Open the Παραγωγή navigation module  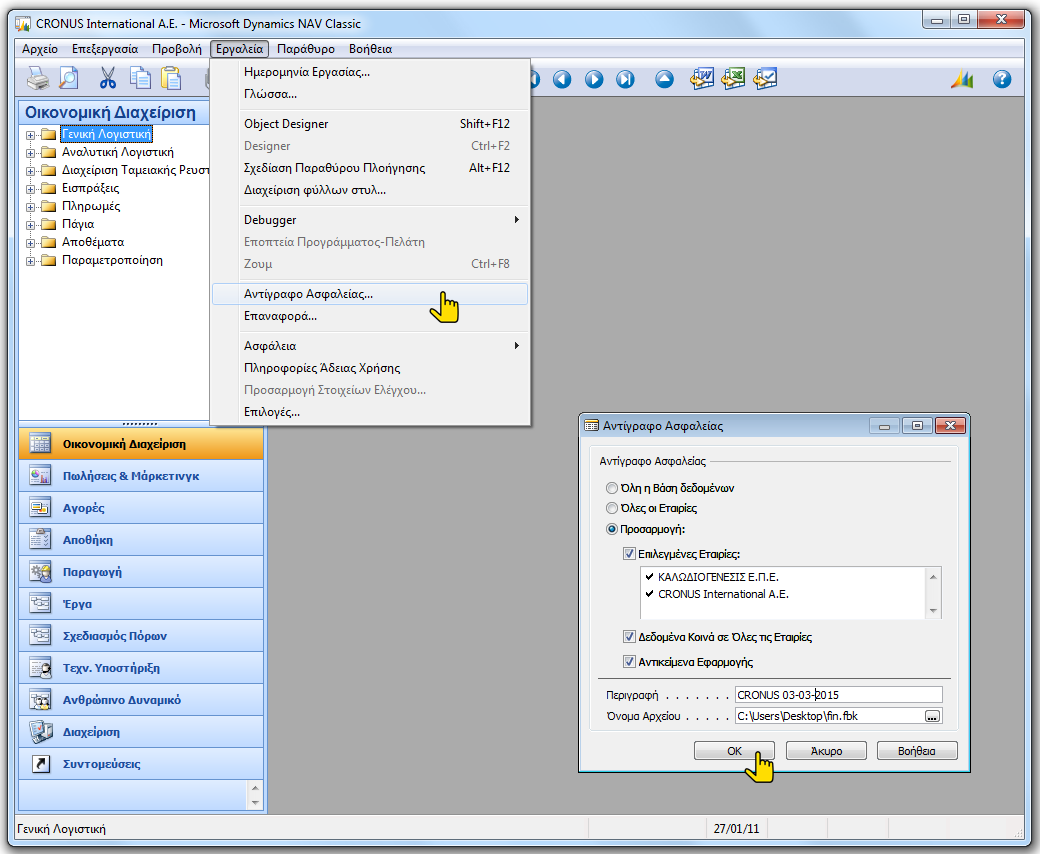tap(141, 572)
